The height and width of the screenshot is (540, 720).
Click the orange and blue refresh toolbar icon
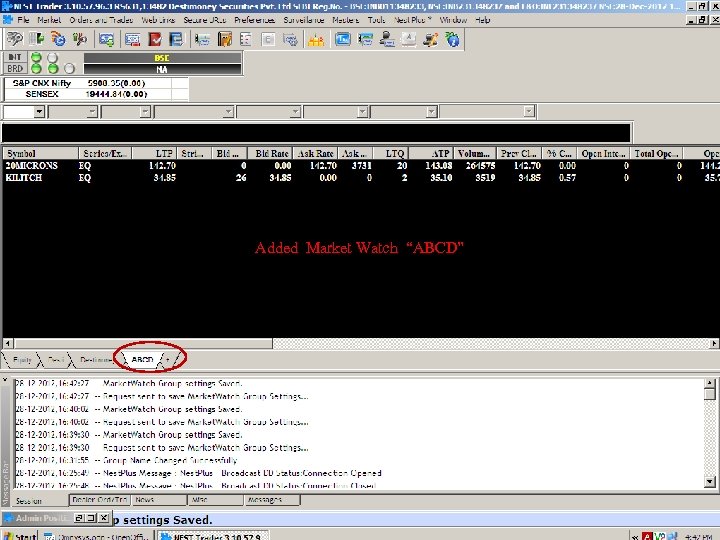[58, 39]
